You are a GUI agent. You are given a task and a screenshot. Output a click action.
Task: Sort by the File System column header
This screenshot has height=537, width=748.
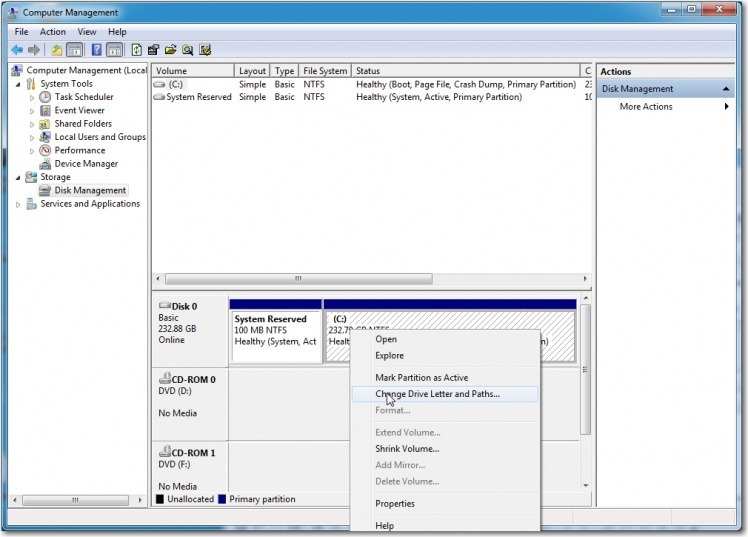pyautogui.click(x=325, y=71)
